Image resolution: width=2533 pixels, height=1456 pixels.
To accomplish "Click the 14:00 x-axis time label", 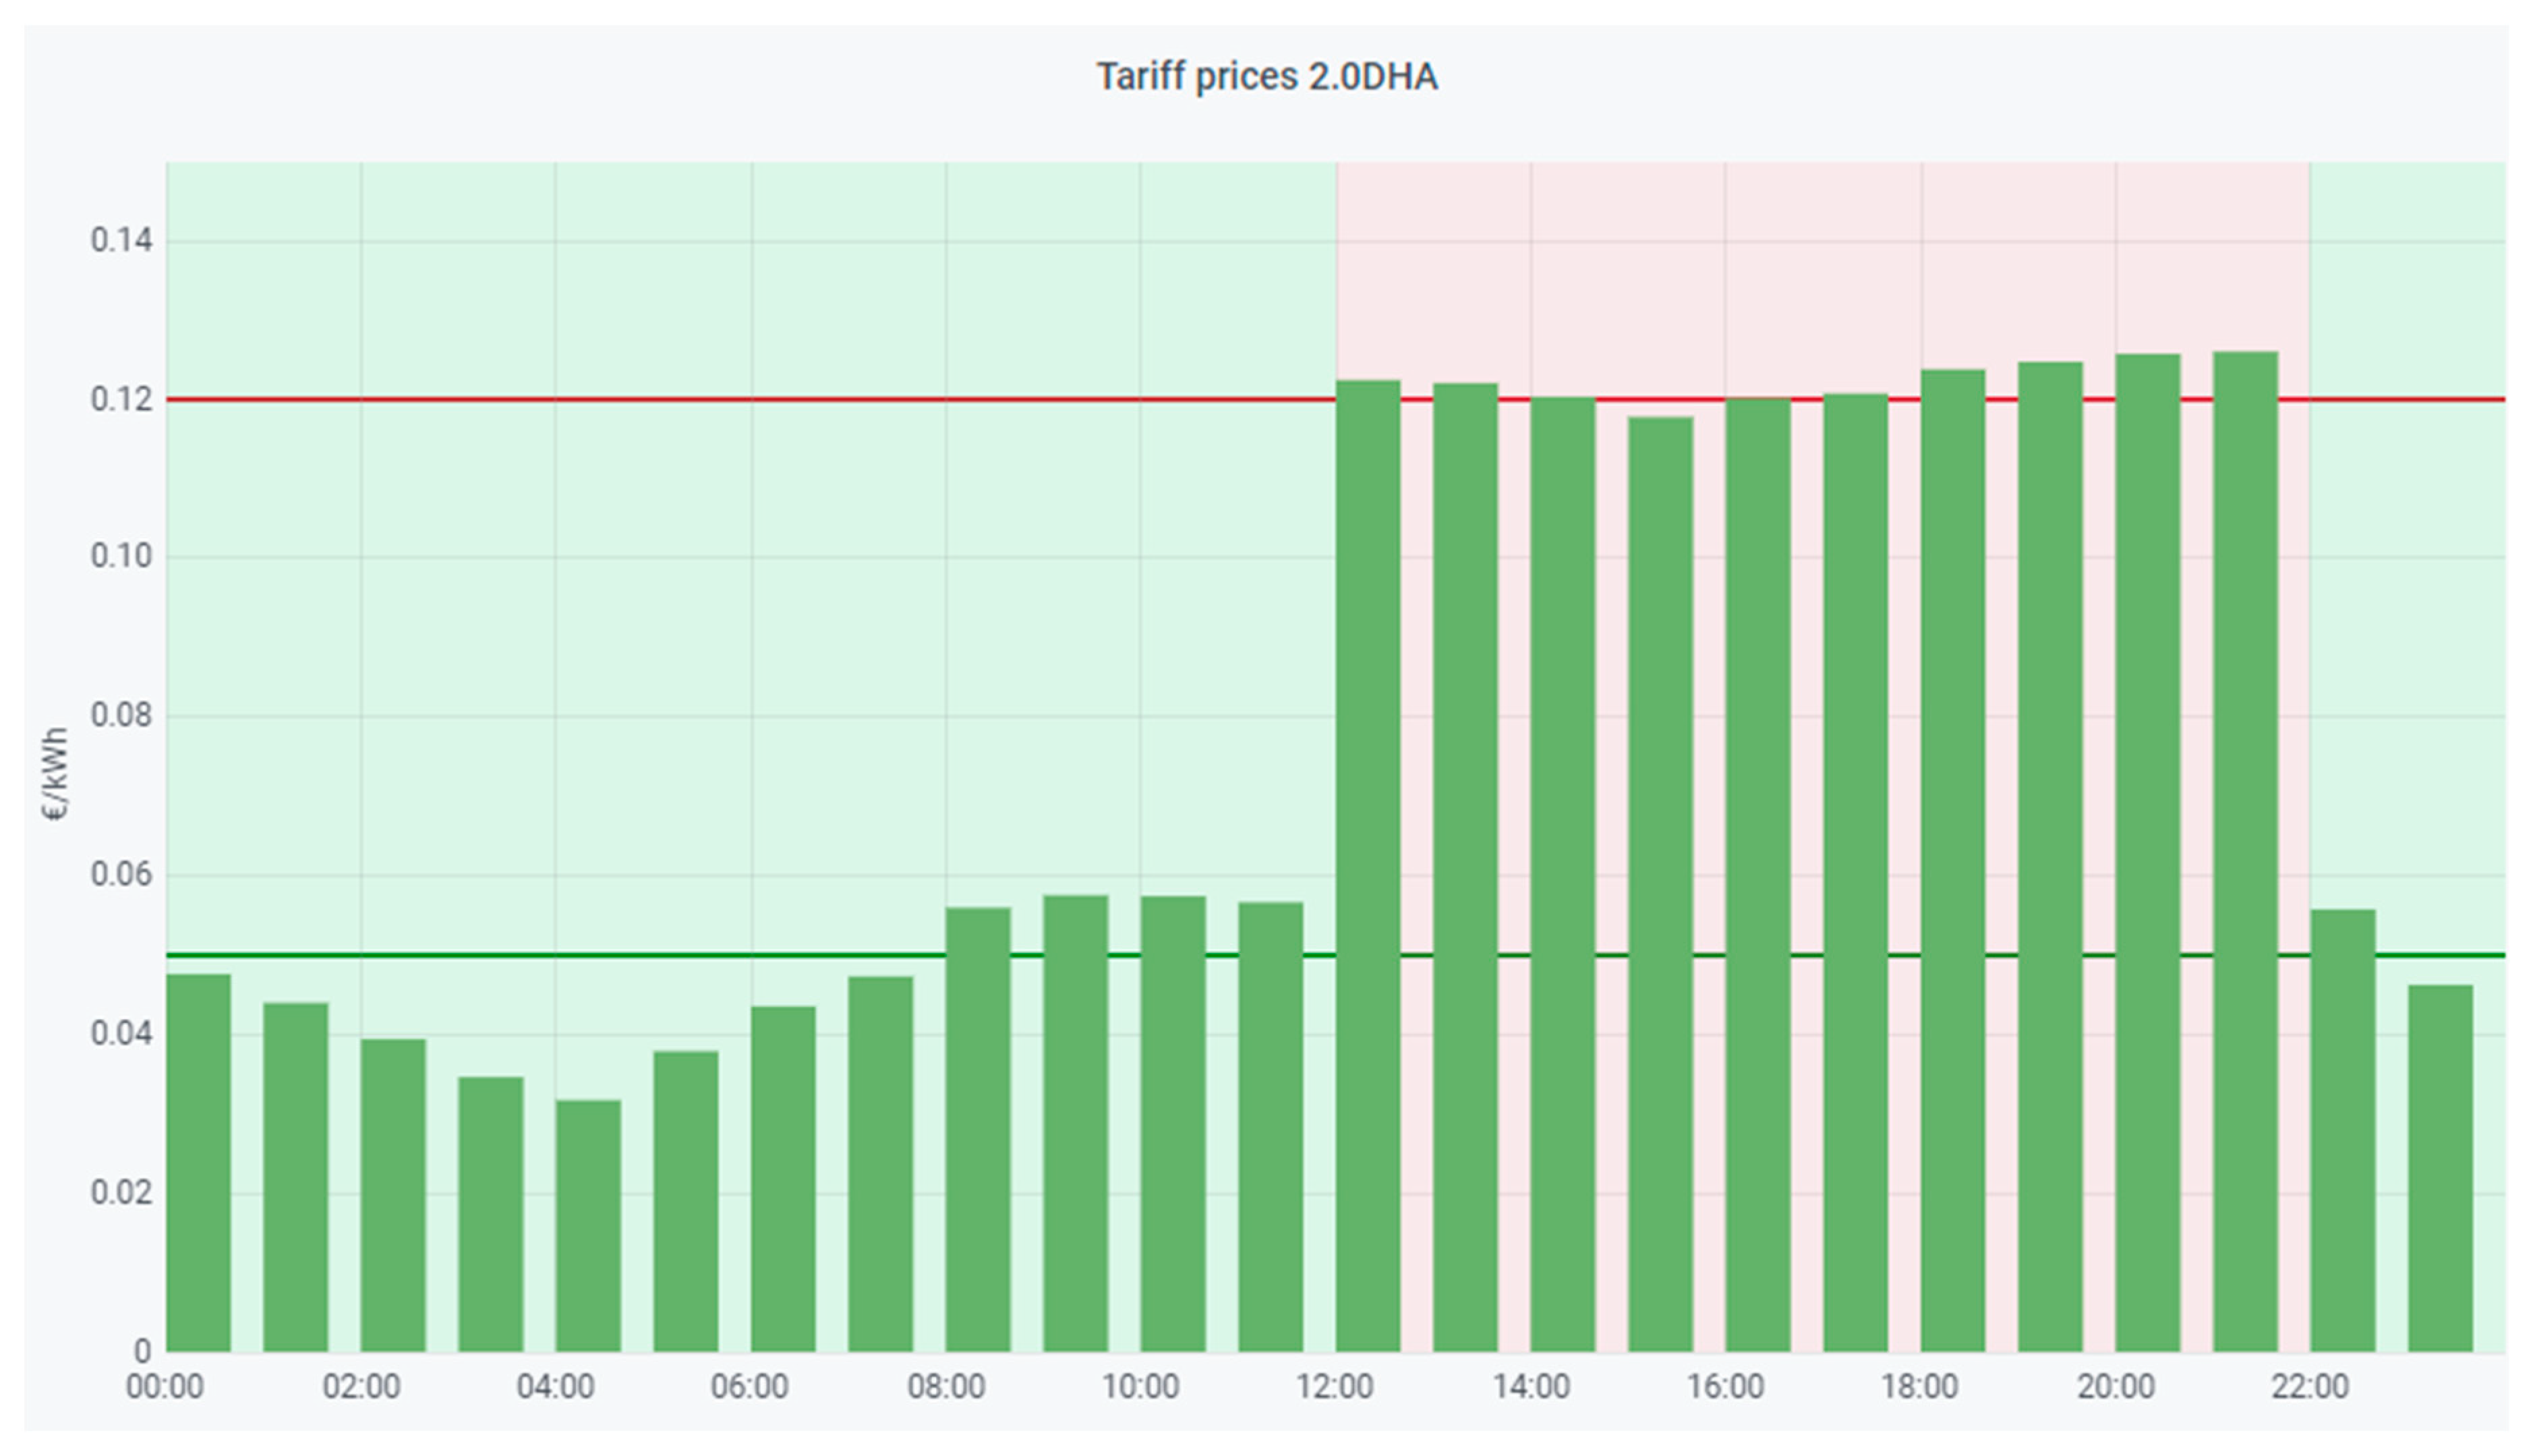I will (x=1530, y=1387).
